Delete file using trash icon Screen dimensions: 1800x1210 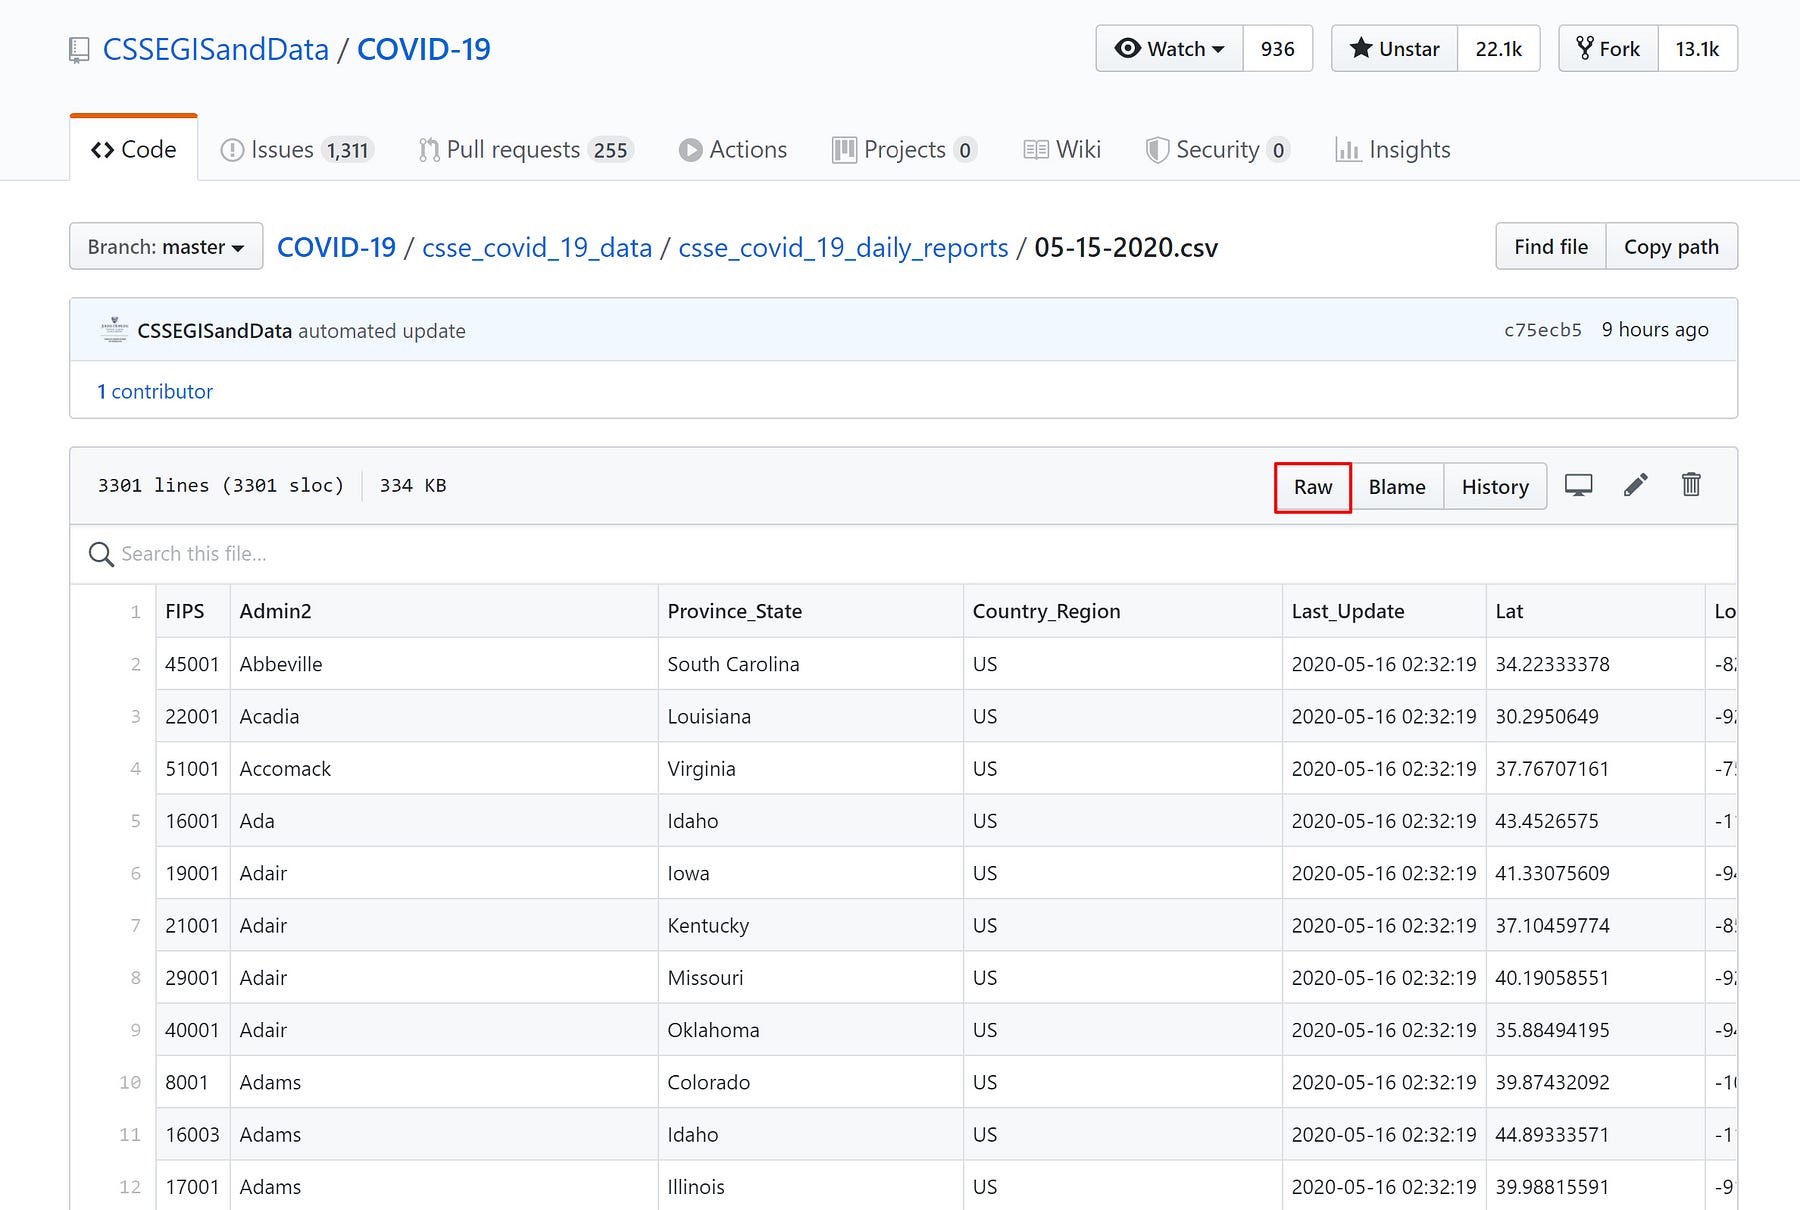1691,485
